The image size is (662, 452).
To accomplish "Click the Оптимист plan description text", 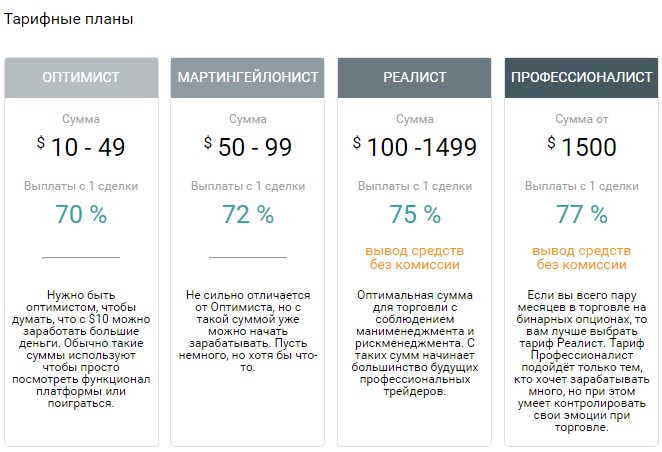I will pos(81,349).
